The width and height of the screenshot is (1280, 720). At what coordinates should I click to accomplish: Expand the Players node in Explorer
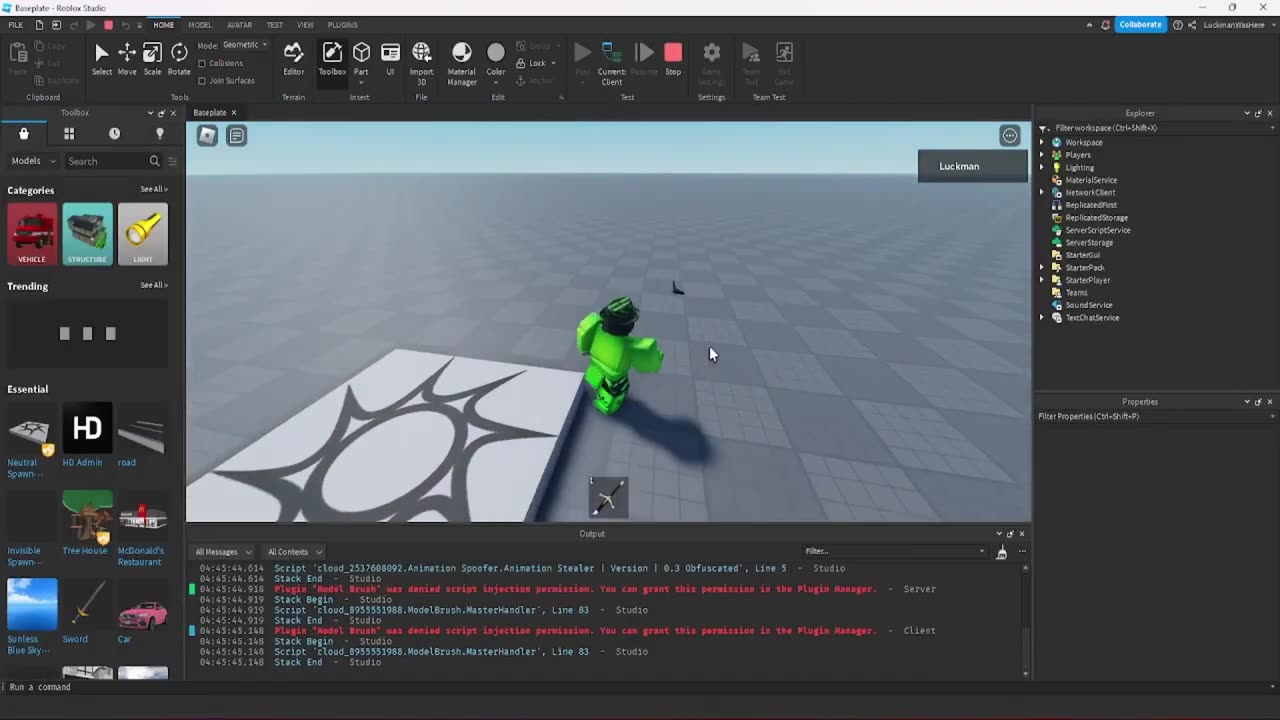click(1042, 155)
